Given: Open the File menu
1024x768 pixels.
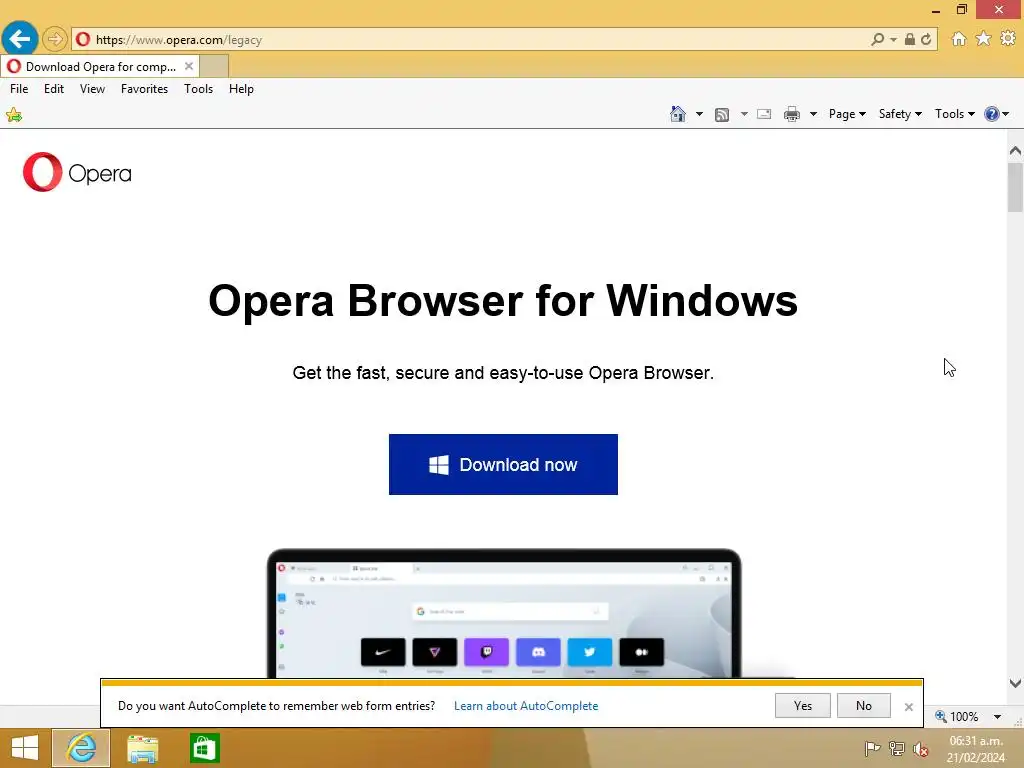Looking at the screenshot, I should (19, 89).
